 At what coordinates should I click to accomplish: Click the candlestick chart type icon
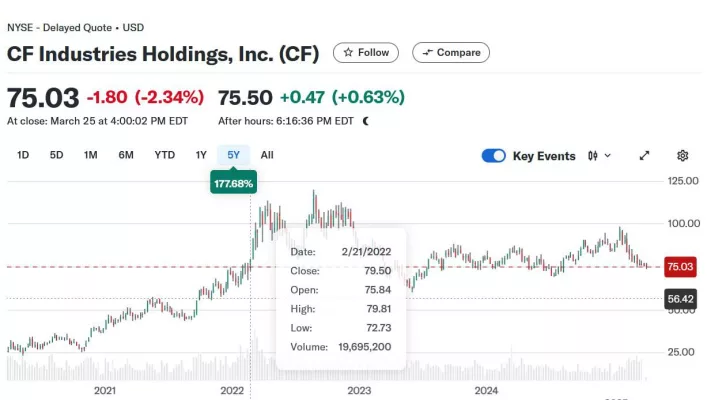(x=592, y=156)
